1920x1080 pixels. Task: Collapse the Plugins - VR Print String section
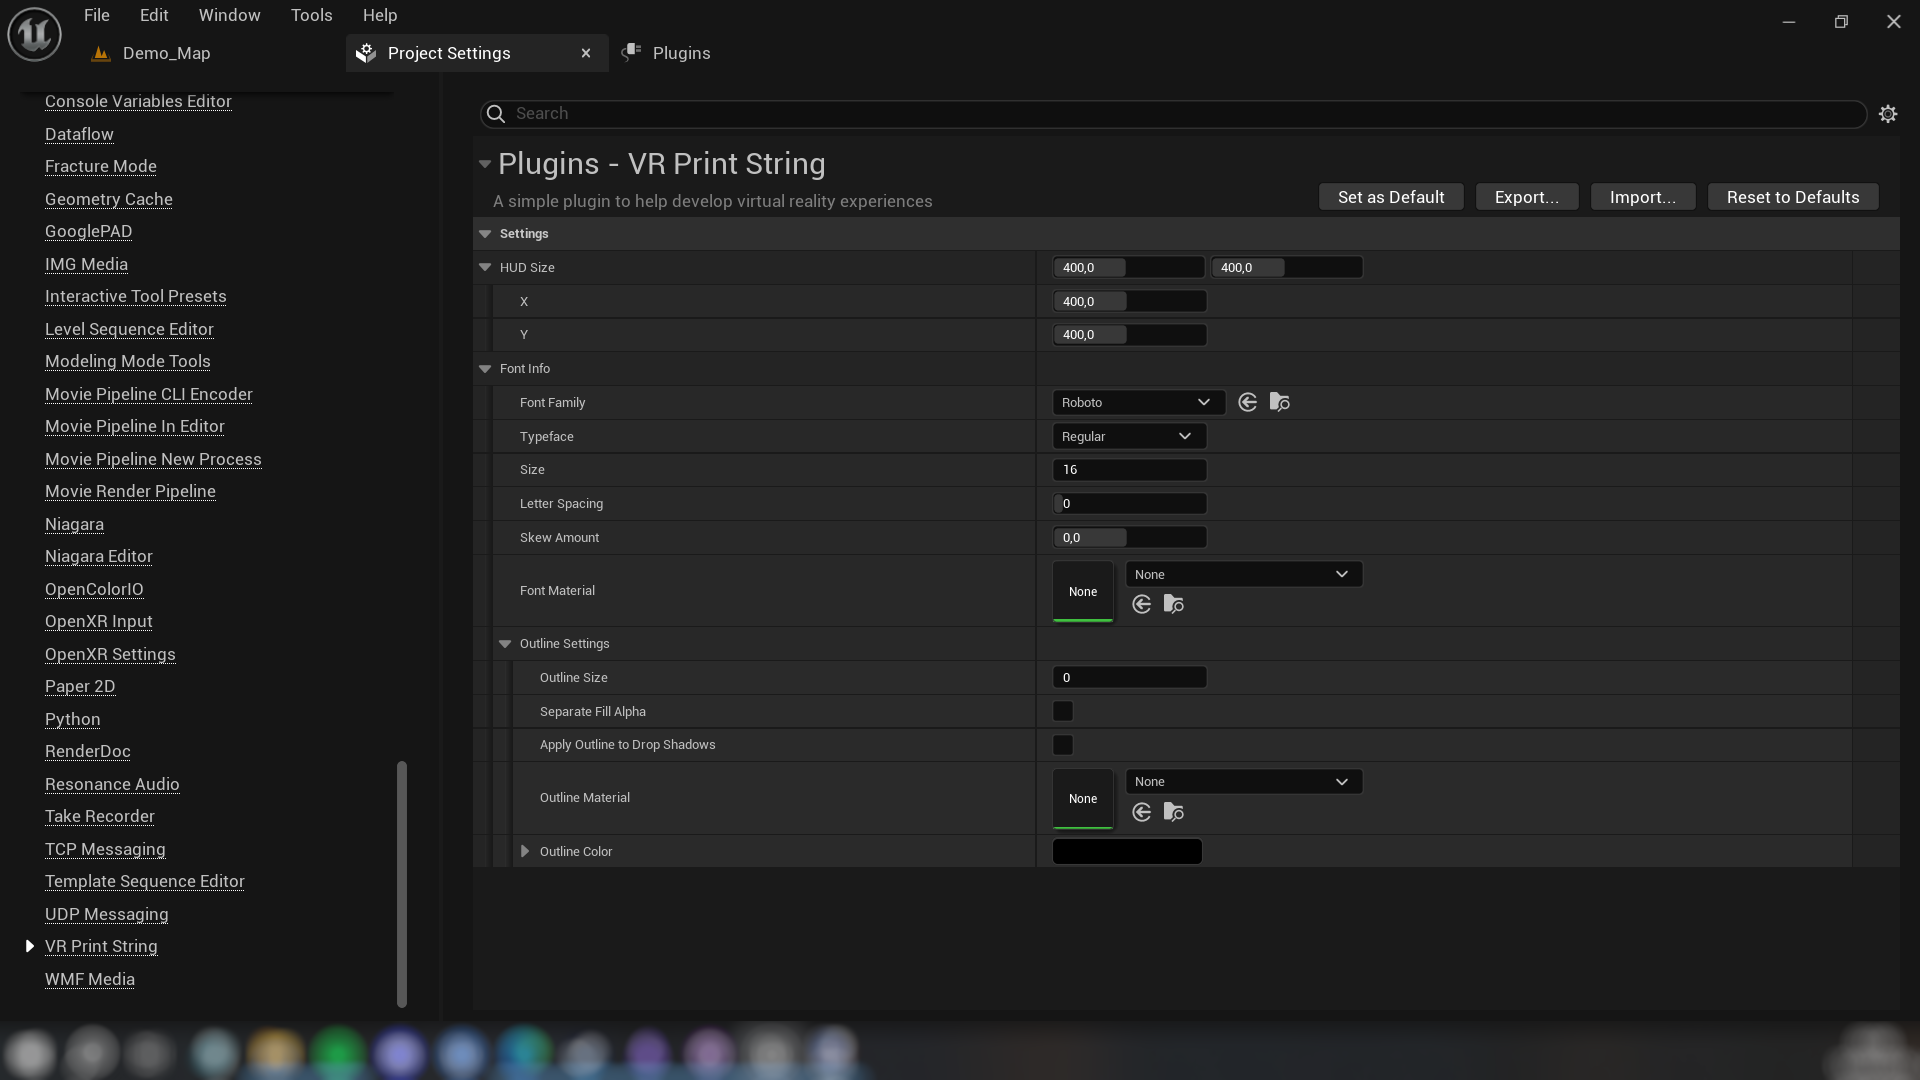[484, 164]
